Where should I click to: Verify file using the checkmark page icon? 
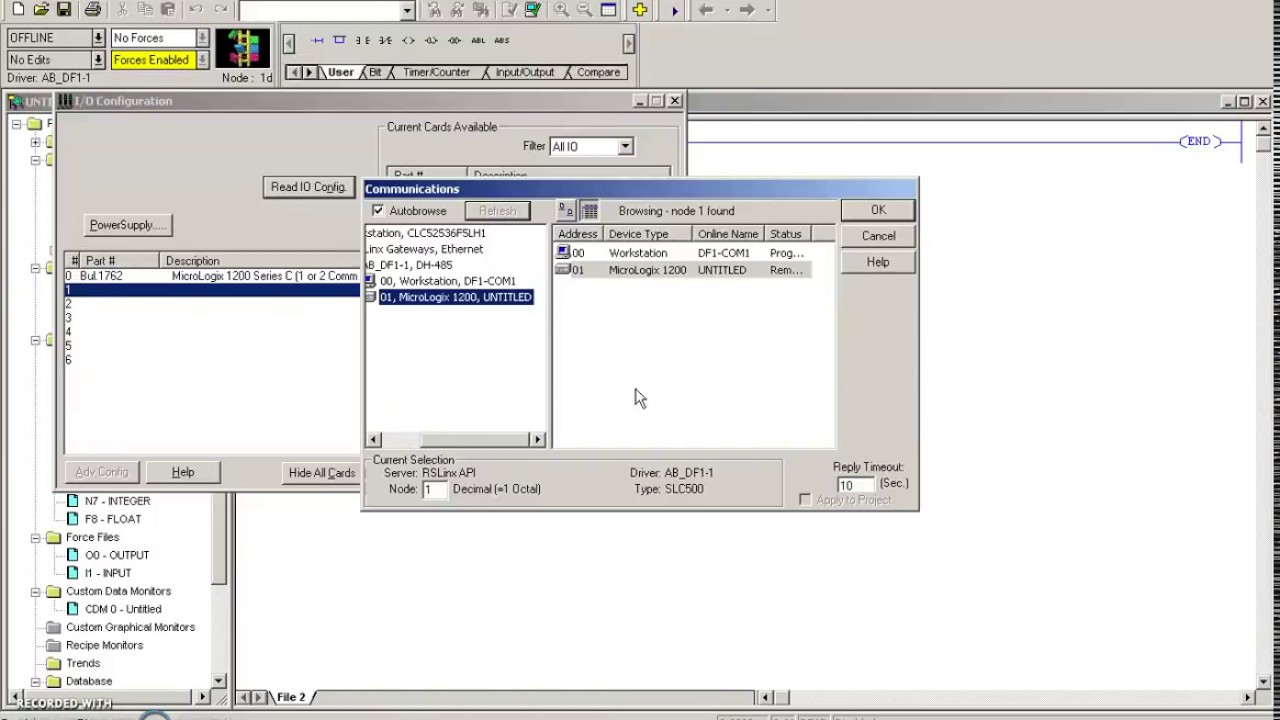click(x=510, y=10)
